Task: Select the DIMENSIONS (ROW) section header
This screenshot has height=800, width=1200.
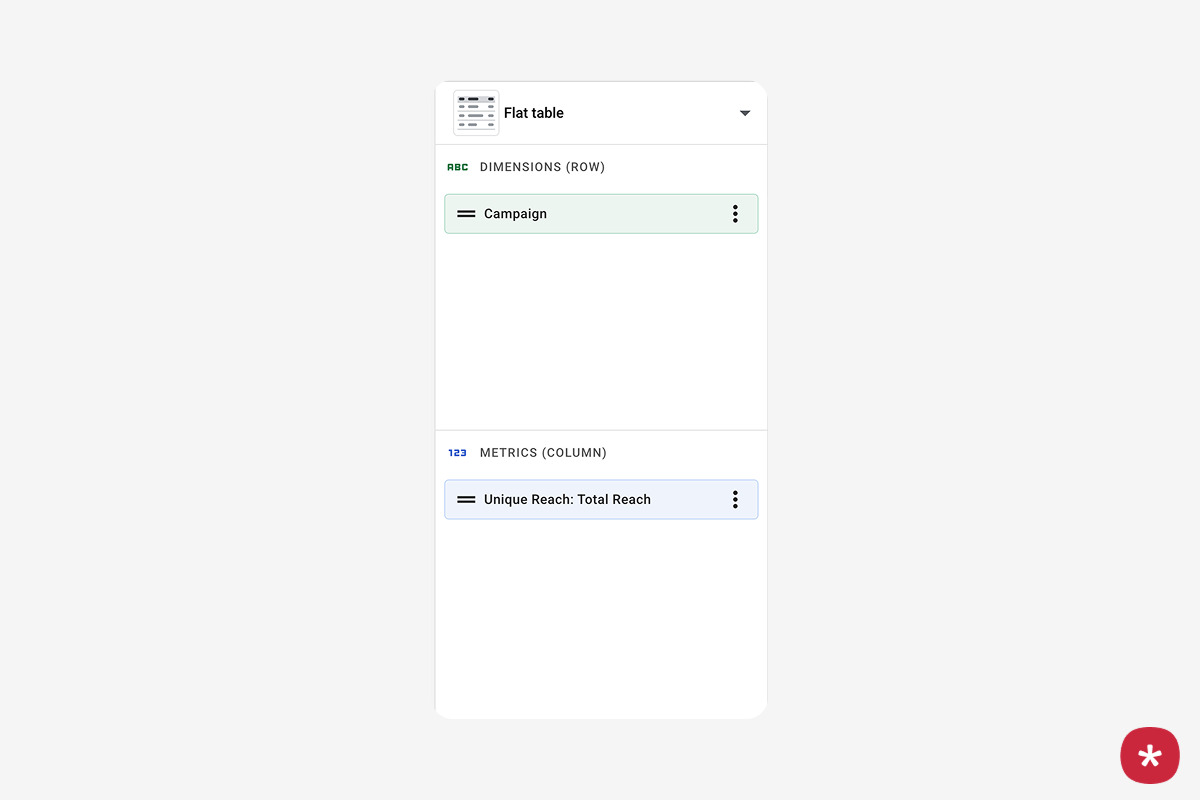Action: [x=542, y=167]
